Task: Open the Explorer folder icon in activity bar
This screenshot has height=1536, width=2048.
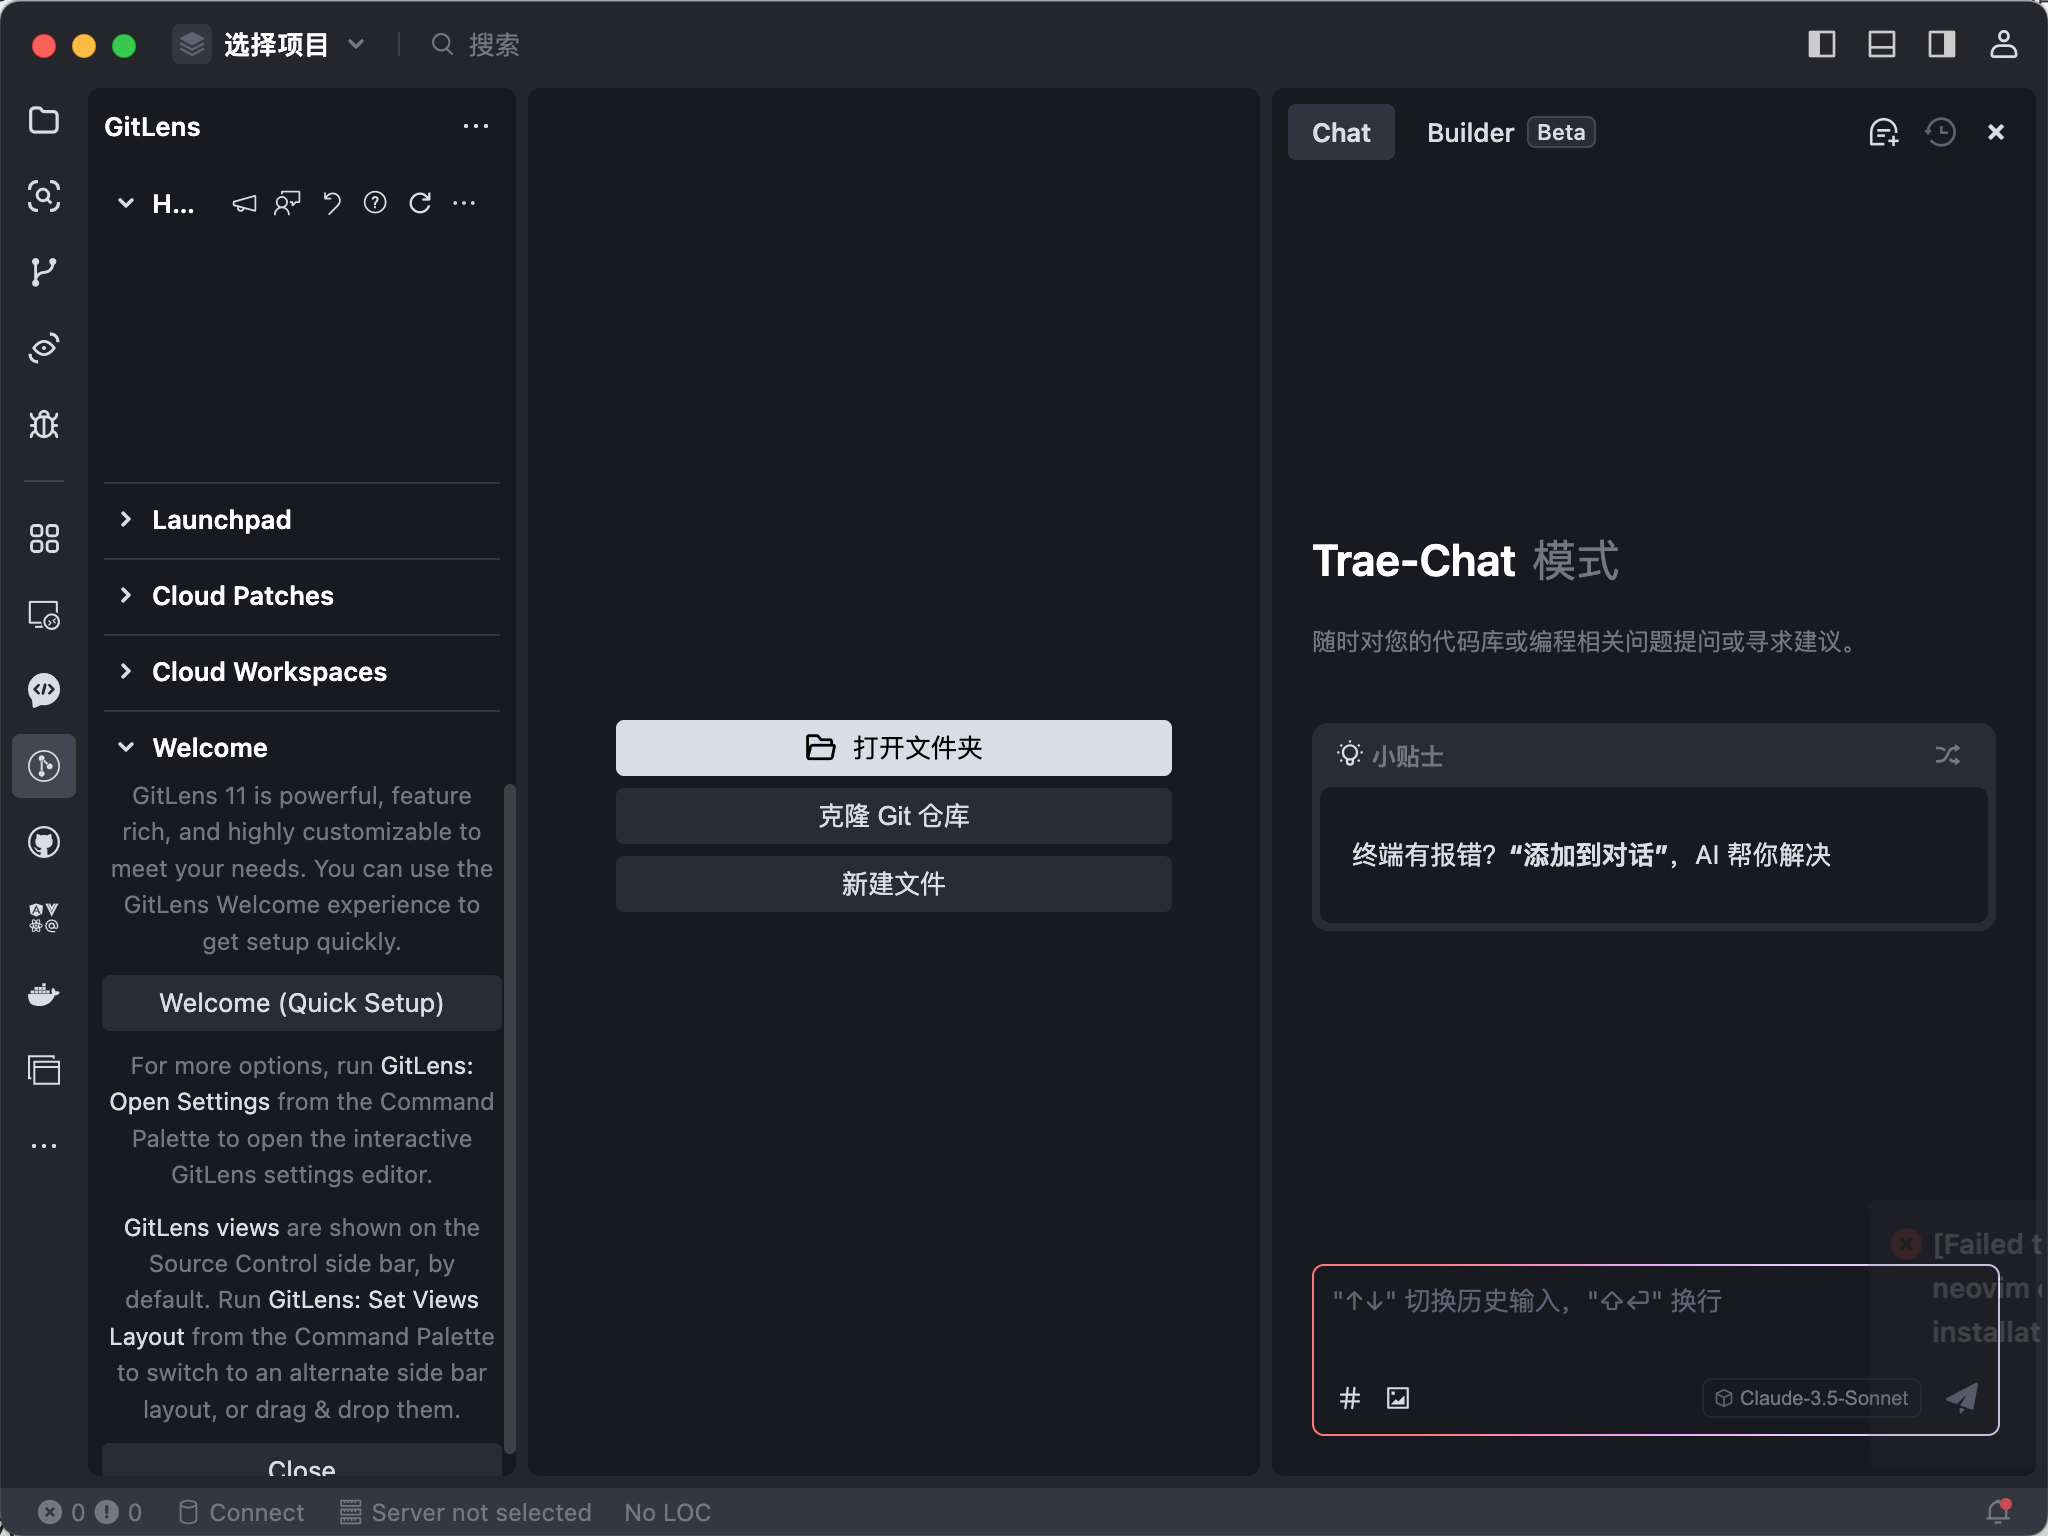Action: (43, 120)
